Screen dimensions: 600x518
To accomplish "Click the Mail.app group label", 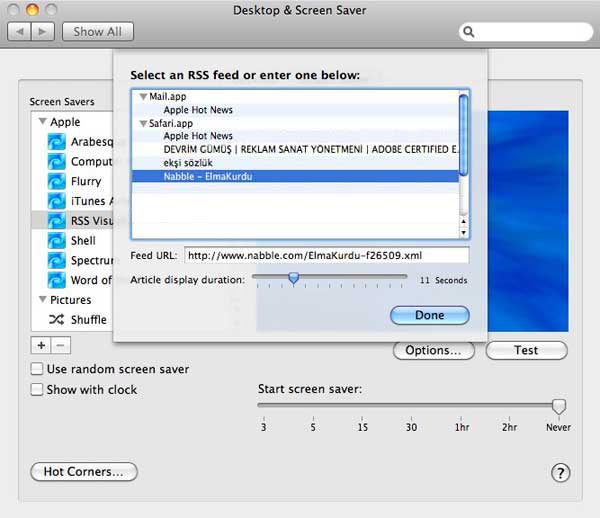I will (x=168, y=96).
